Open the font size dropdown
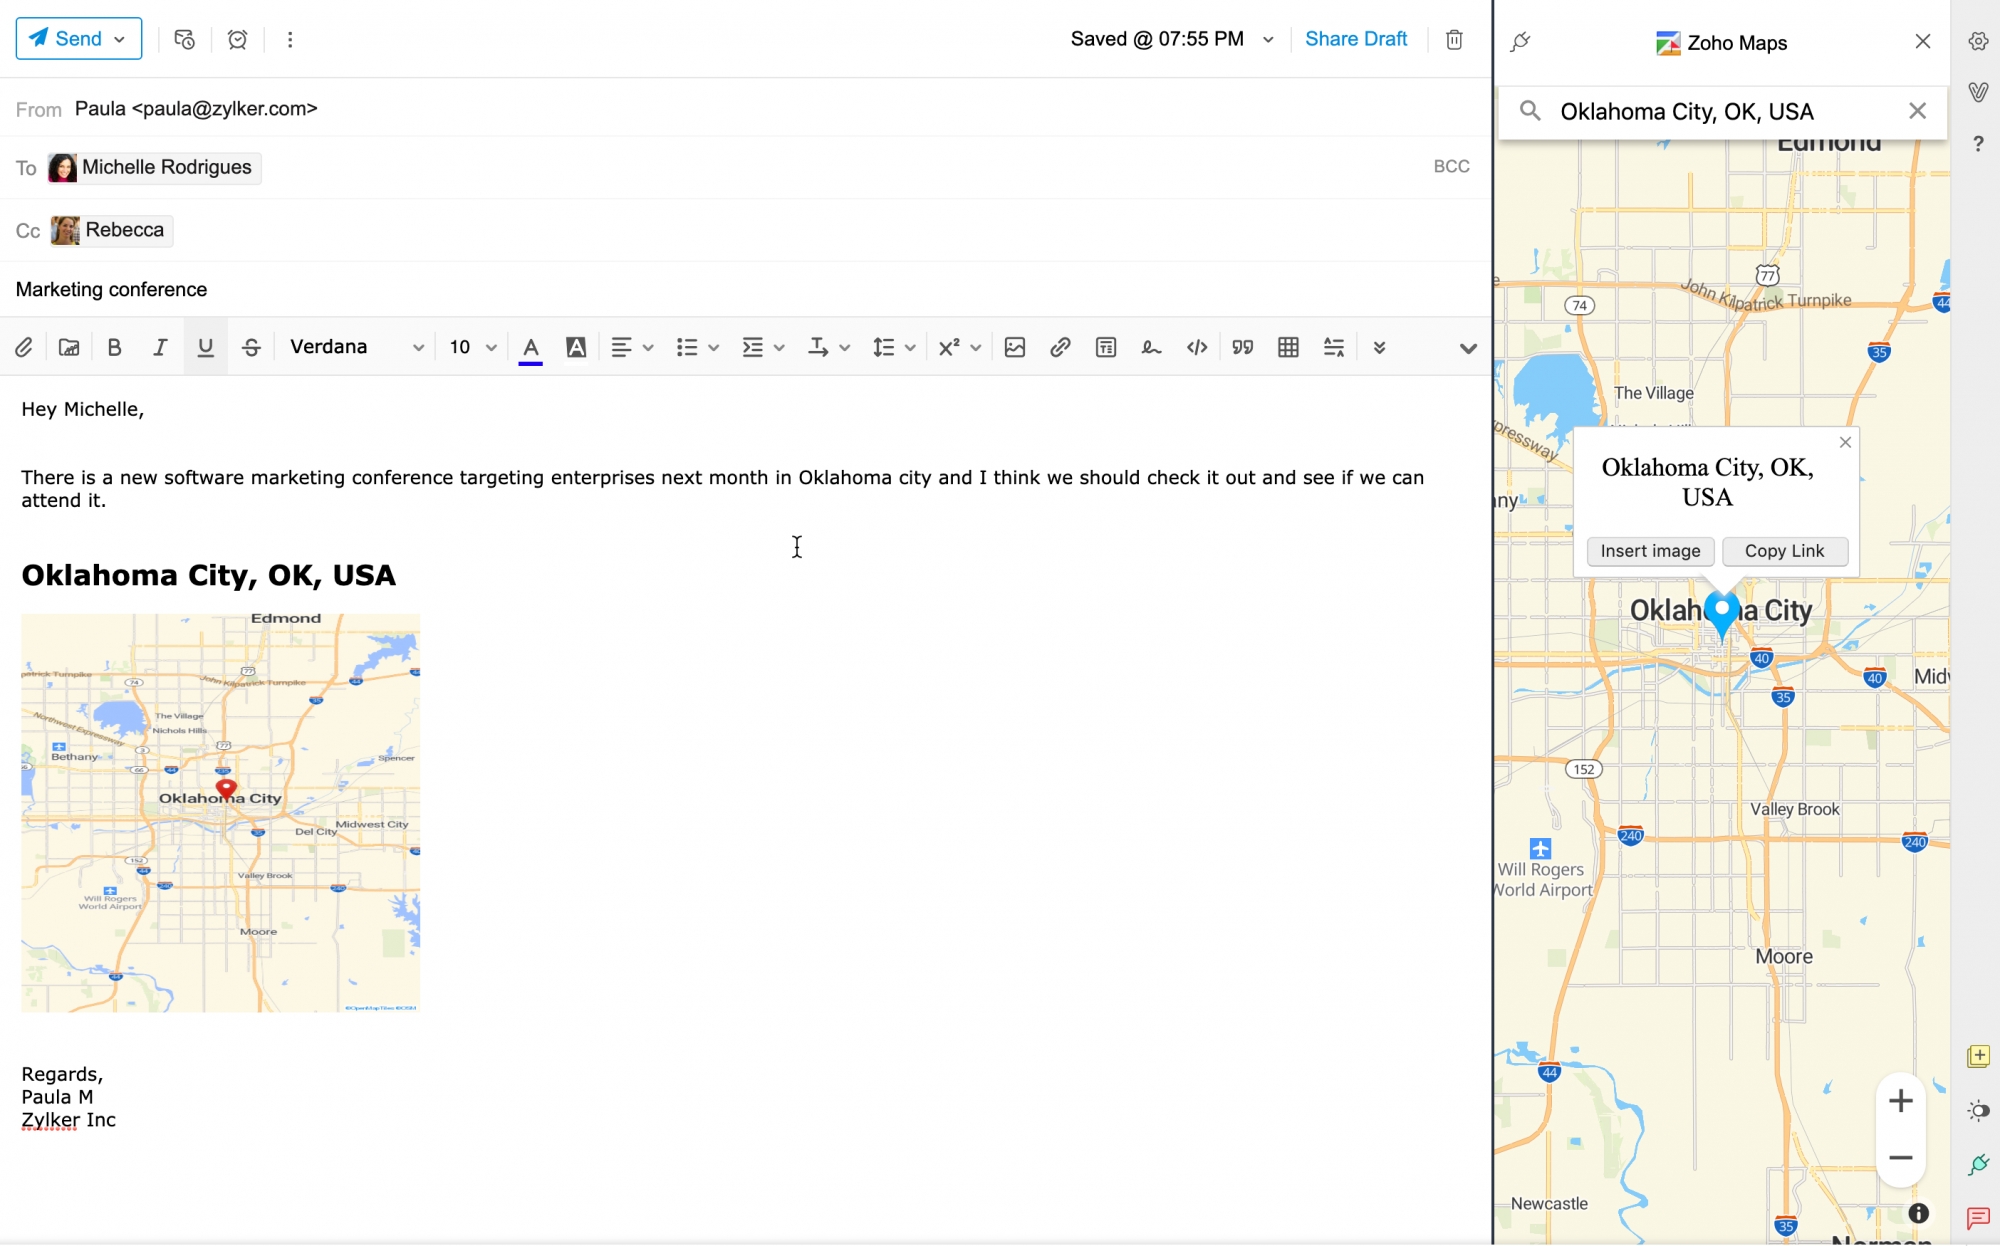Screen dimensions: 2000x1246 (470, 347)
